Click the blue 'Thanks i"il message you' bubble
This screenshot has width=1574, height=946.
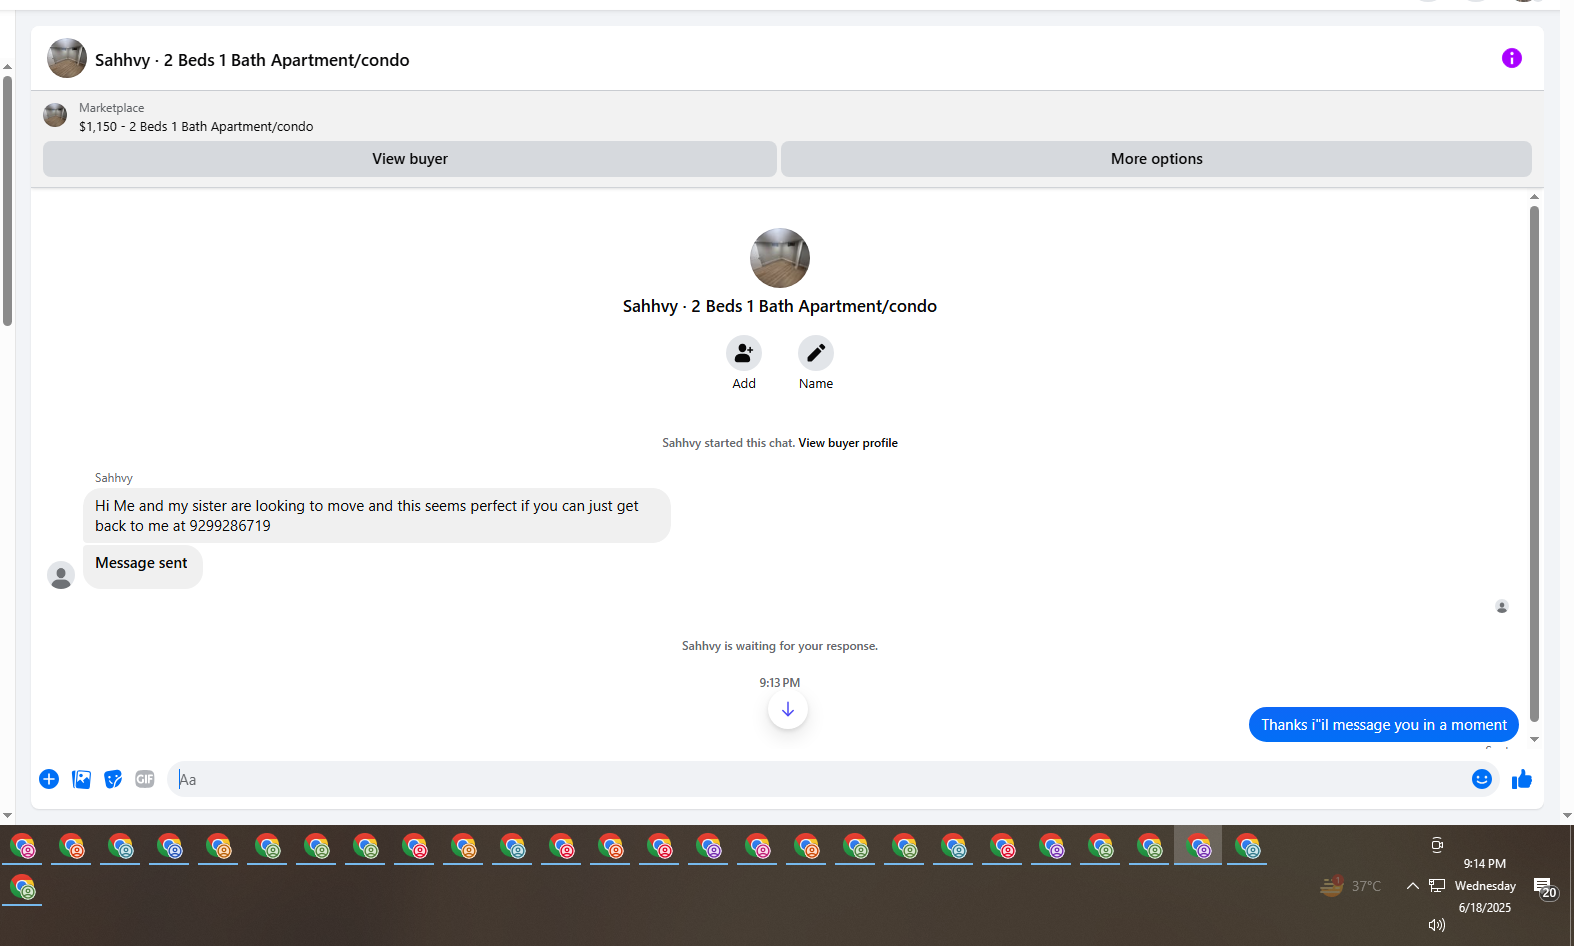(x=1384, y=725)
